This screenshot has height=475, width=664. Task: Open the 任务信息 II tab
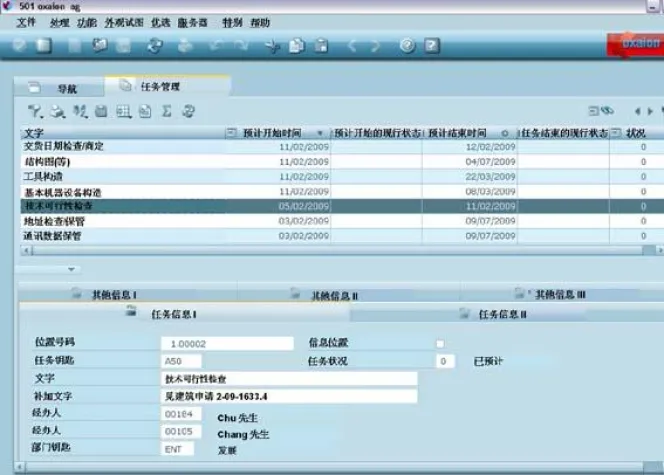[502, 314]
